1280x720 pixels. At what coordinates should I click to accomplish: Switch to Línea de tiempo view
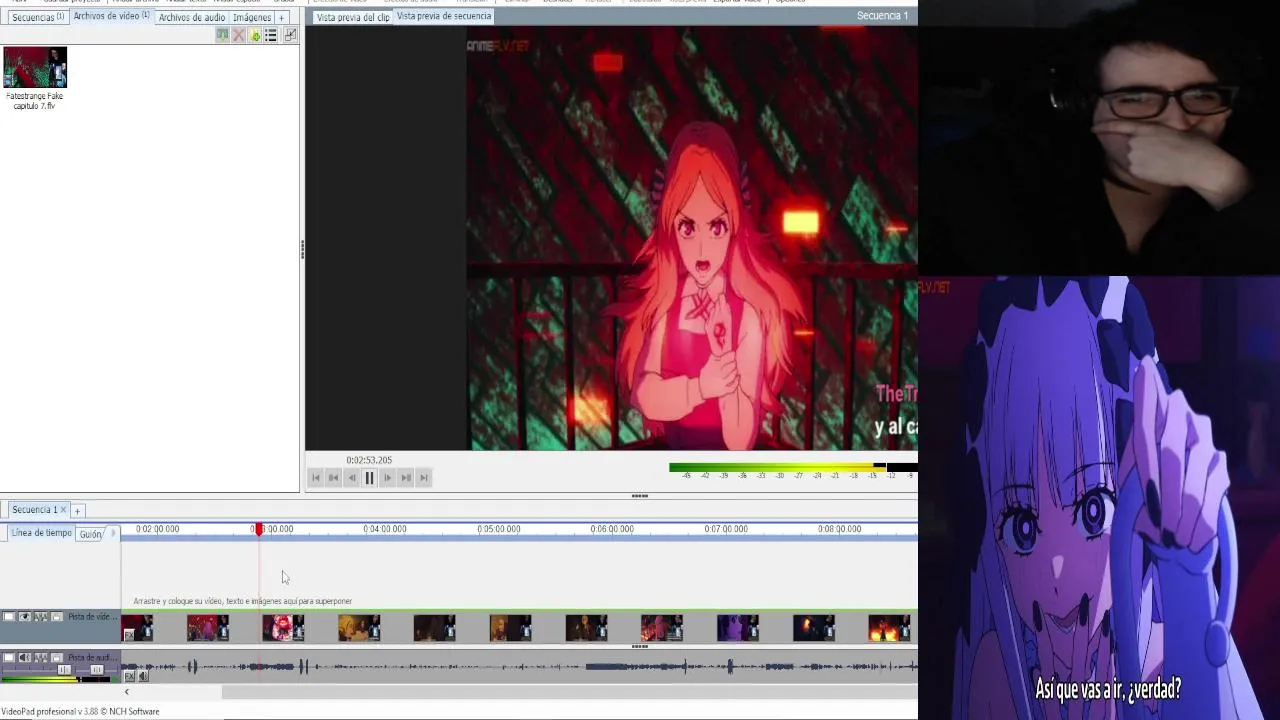(41, 533)
